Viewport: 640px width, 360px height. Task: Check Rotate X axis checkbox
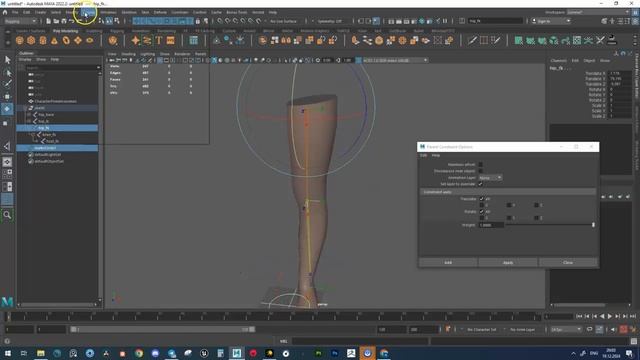pos(481,218)
